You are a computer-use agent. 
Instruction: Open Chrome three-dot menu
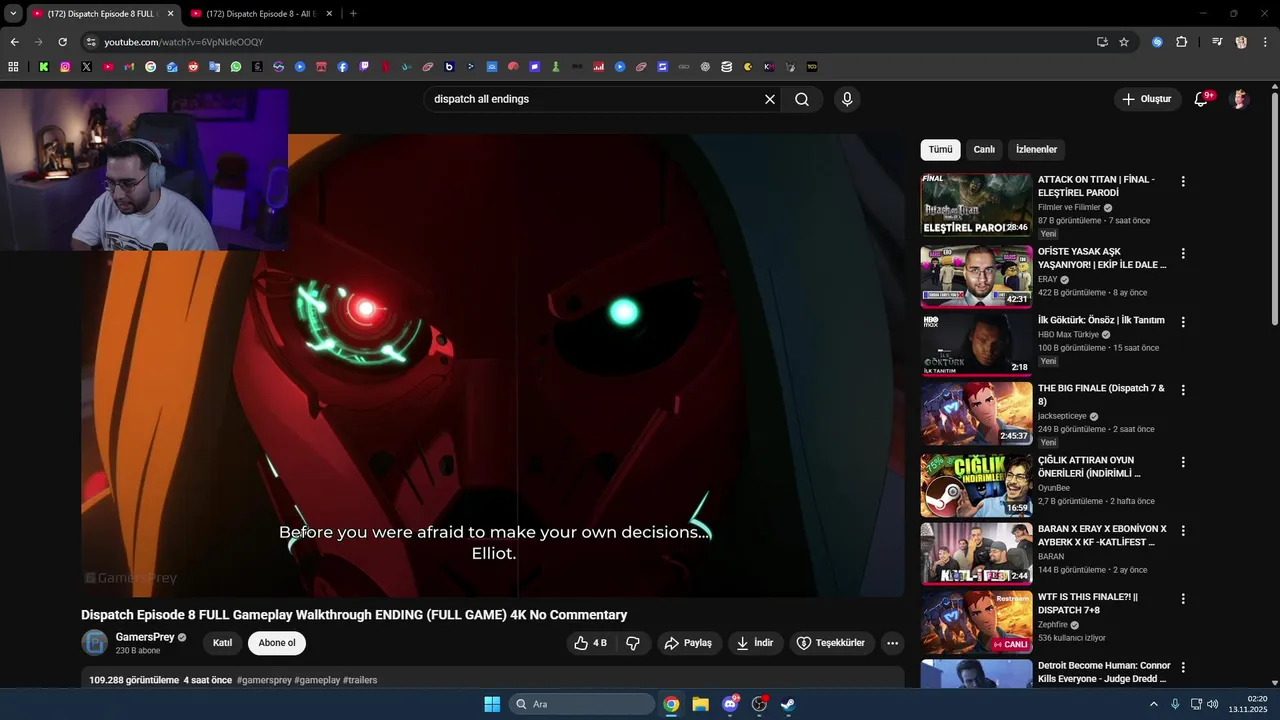click(1264, 42)
